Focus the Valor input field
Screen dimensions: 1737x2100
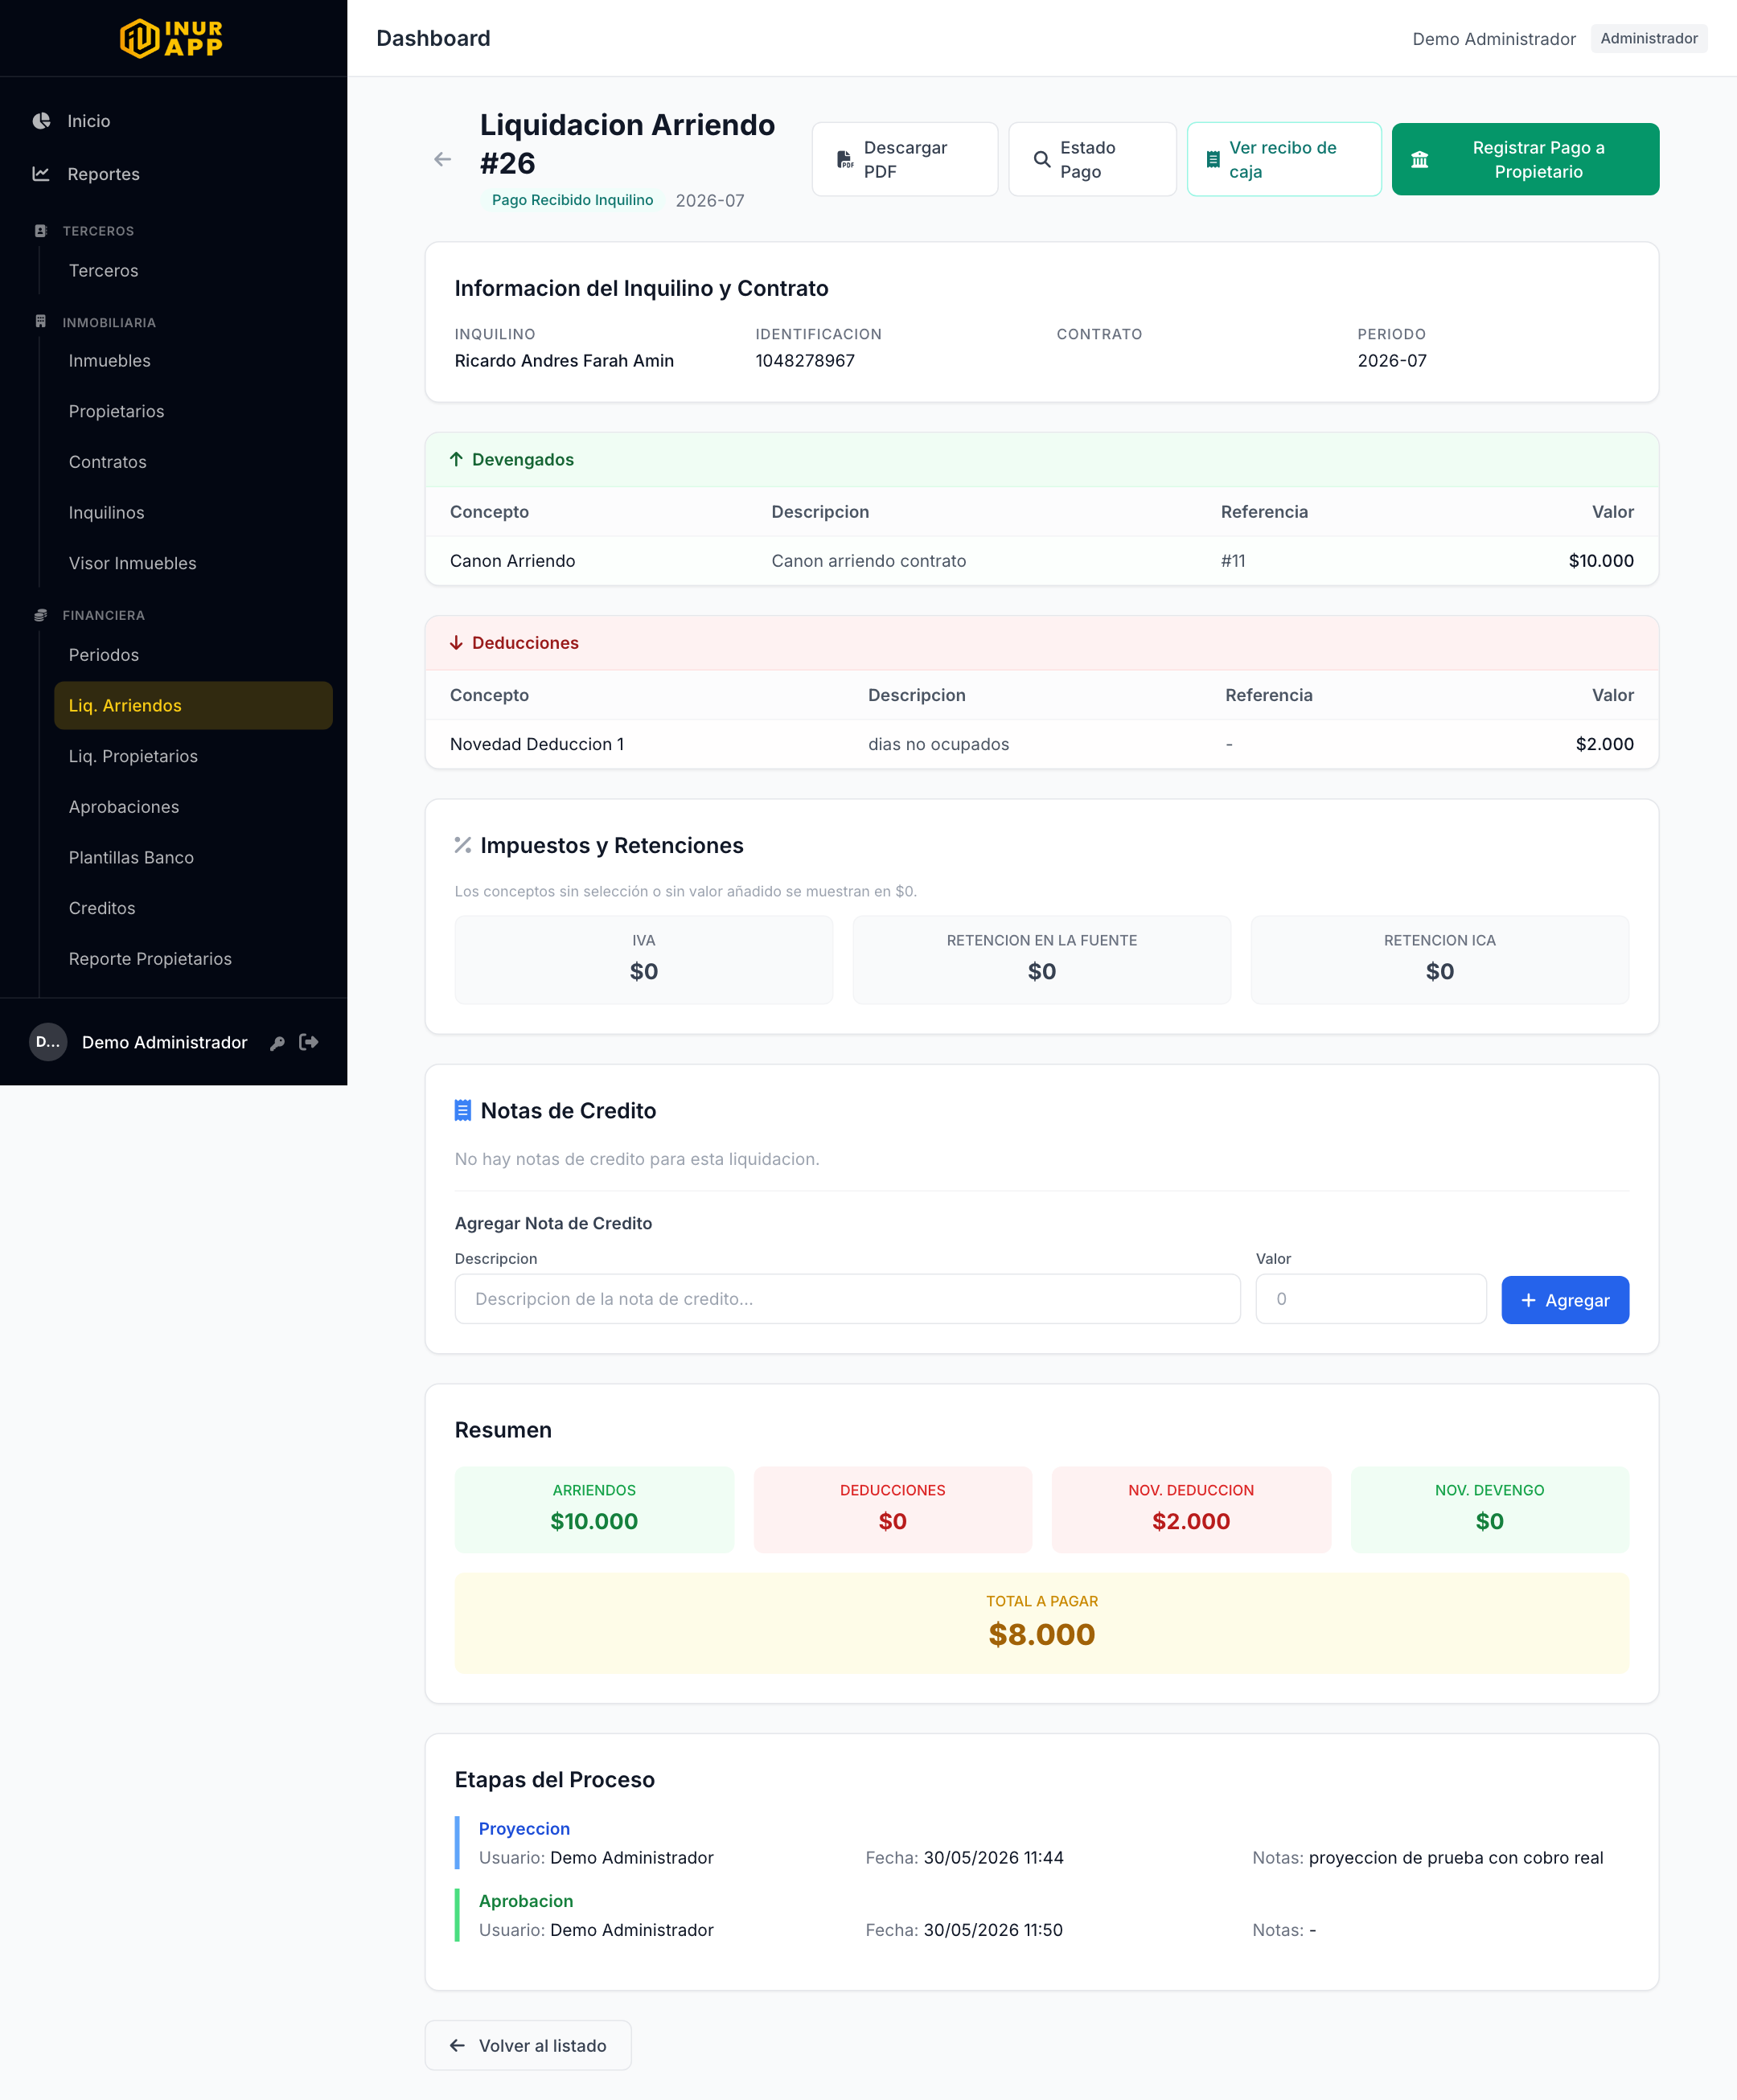(1371, 1299)
